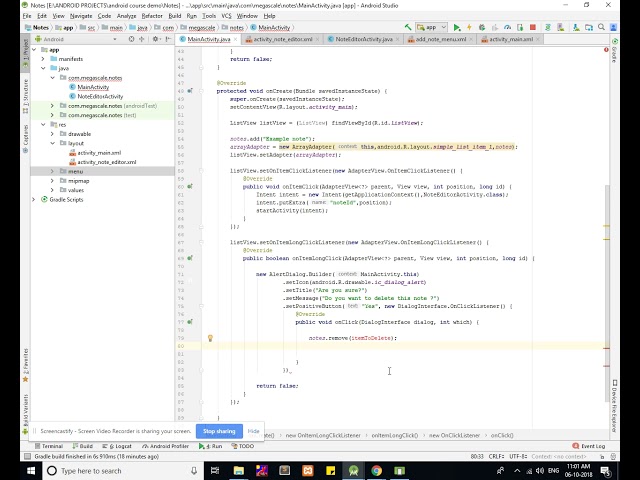Open the SDK Manager icon
Screen dimensions: 640x480
coord(576,27)
